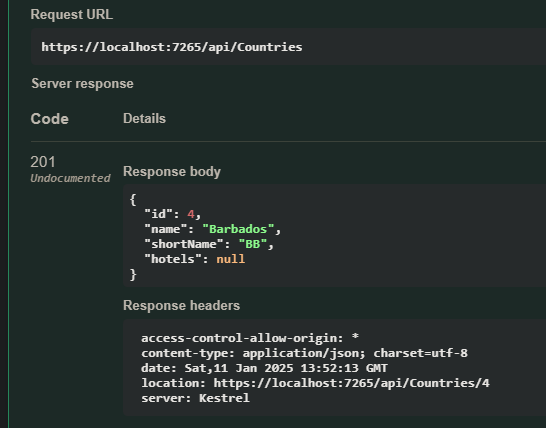Click the Code column header
The height and width of the screenshot is (428, 546).
point(49,119)
